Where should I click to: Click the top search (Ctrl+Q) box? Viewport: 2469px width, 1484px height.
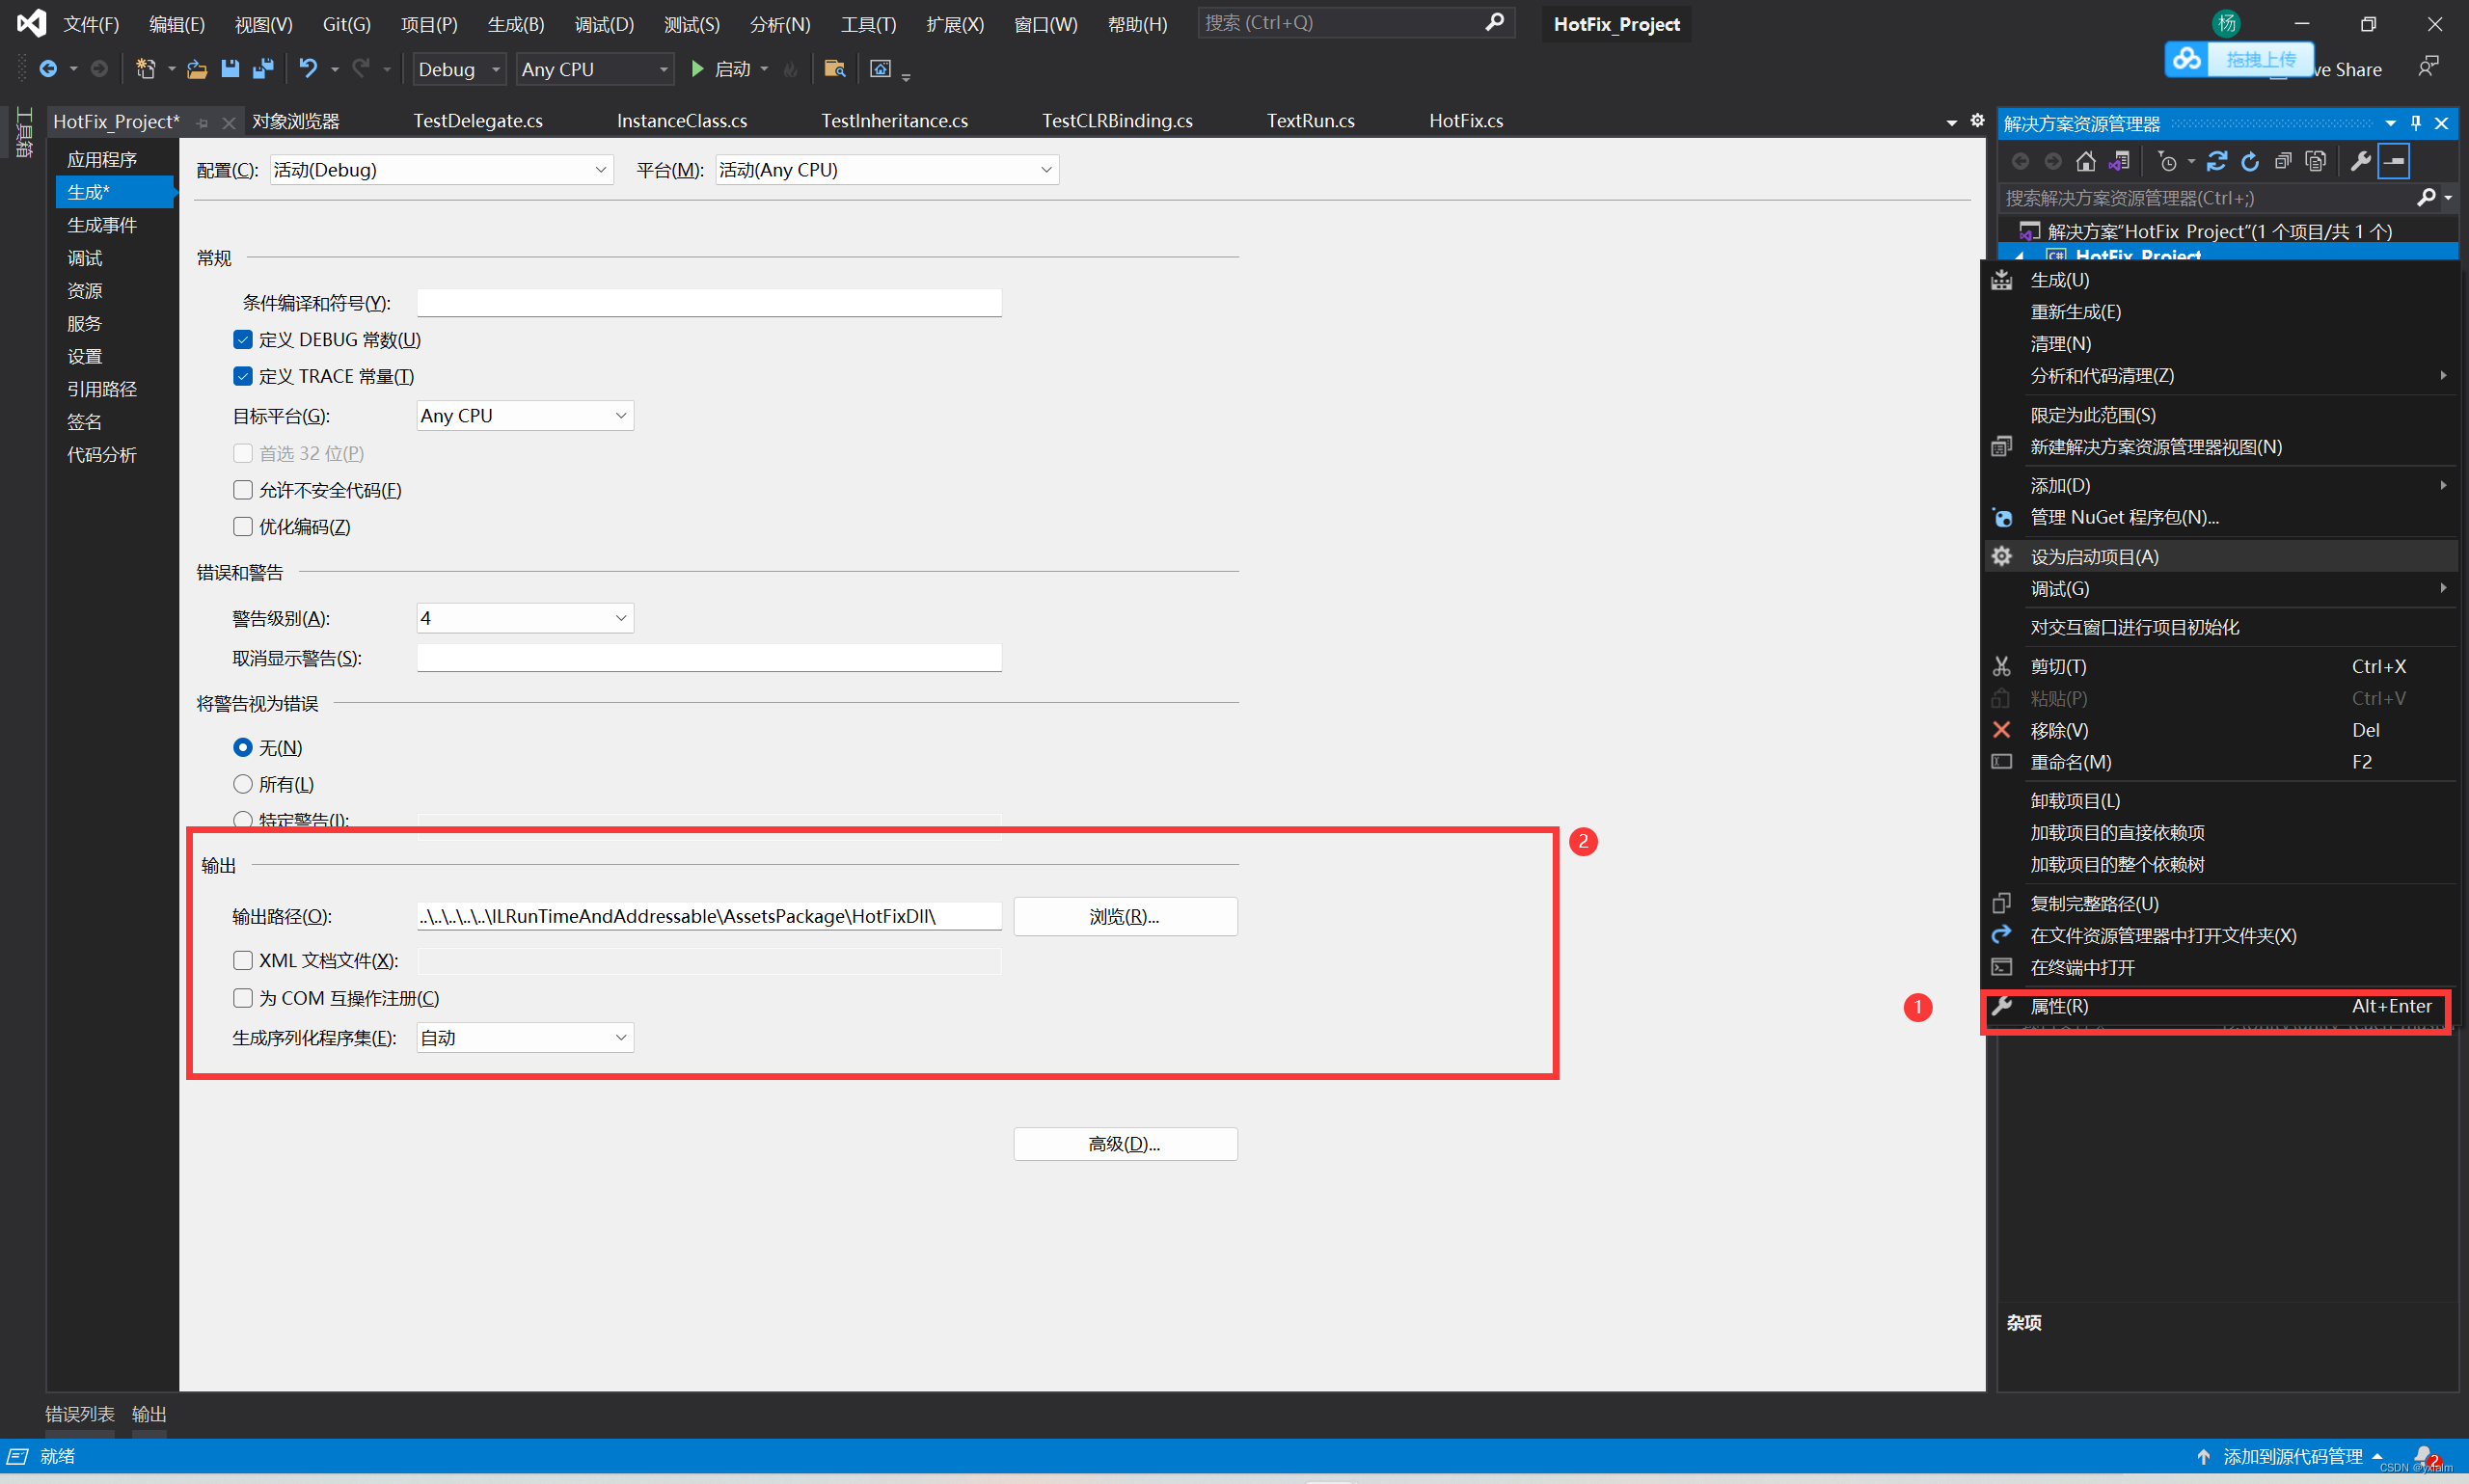click(x=1355, y=23)
